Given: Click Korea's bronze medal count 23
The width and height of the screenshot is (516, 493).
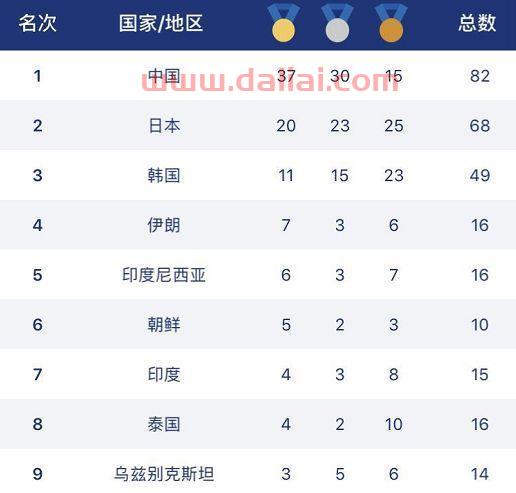Looking at the screenshot, I should (x=394, y=175).
